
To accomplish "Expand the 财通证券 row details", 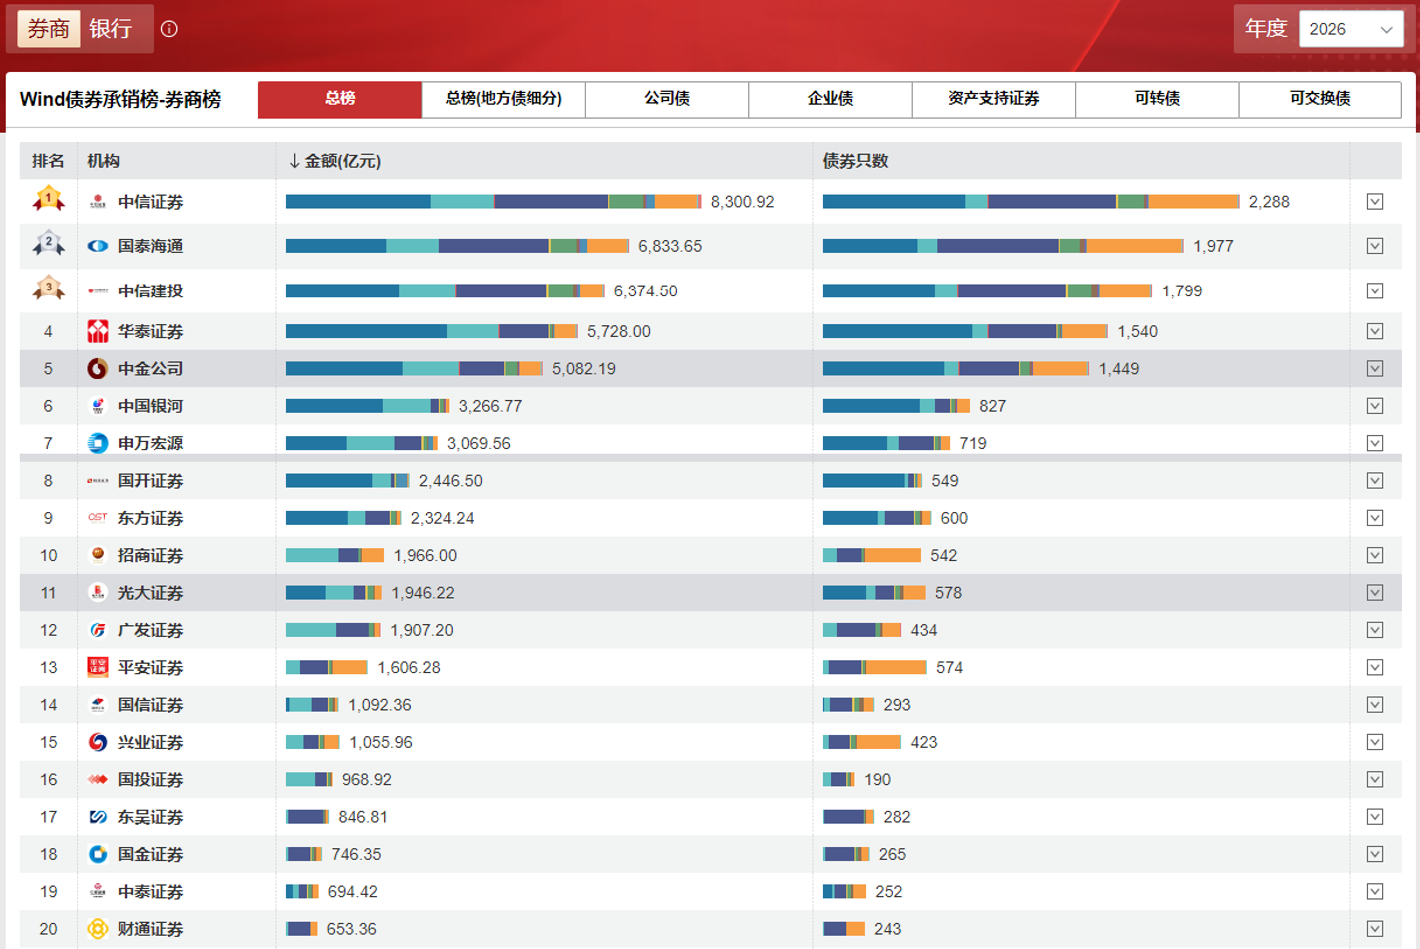I will pyautogui.click(x=1375, y=929).
